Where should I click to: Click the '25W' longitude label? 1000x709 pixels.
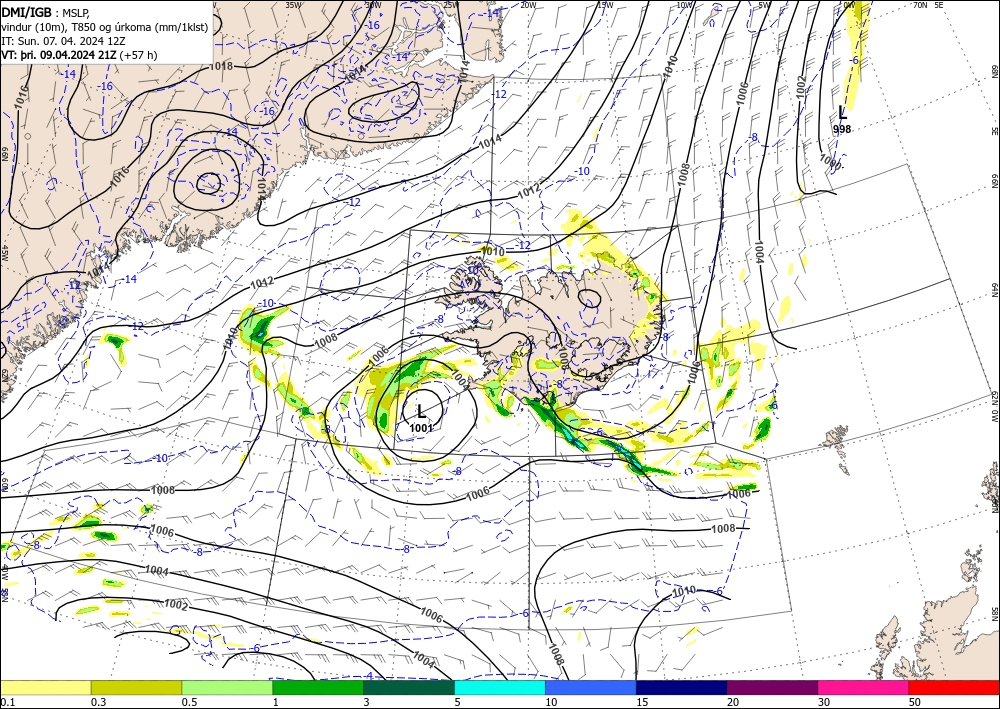coord(450,5)
